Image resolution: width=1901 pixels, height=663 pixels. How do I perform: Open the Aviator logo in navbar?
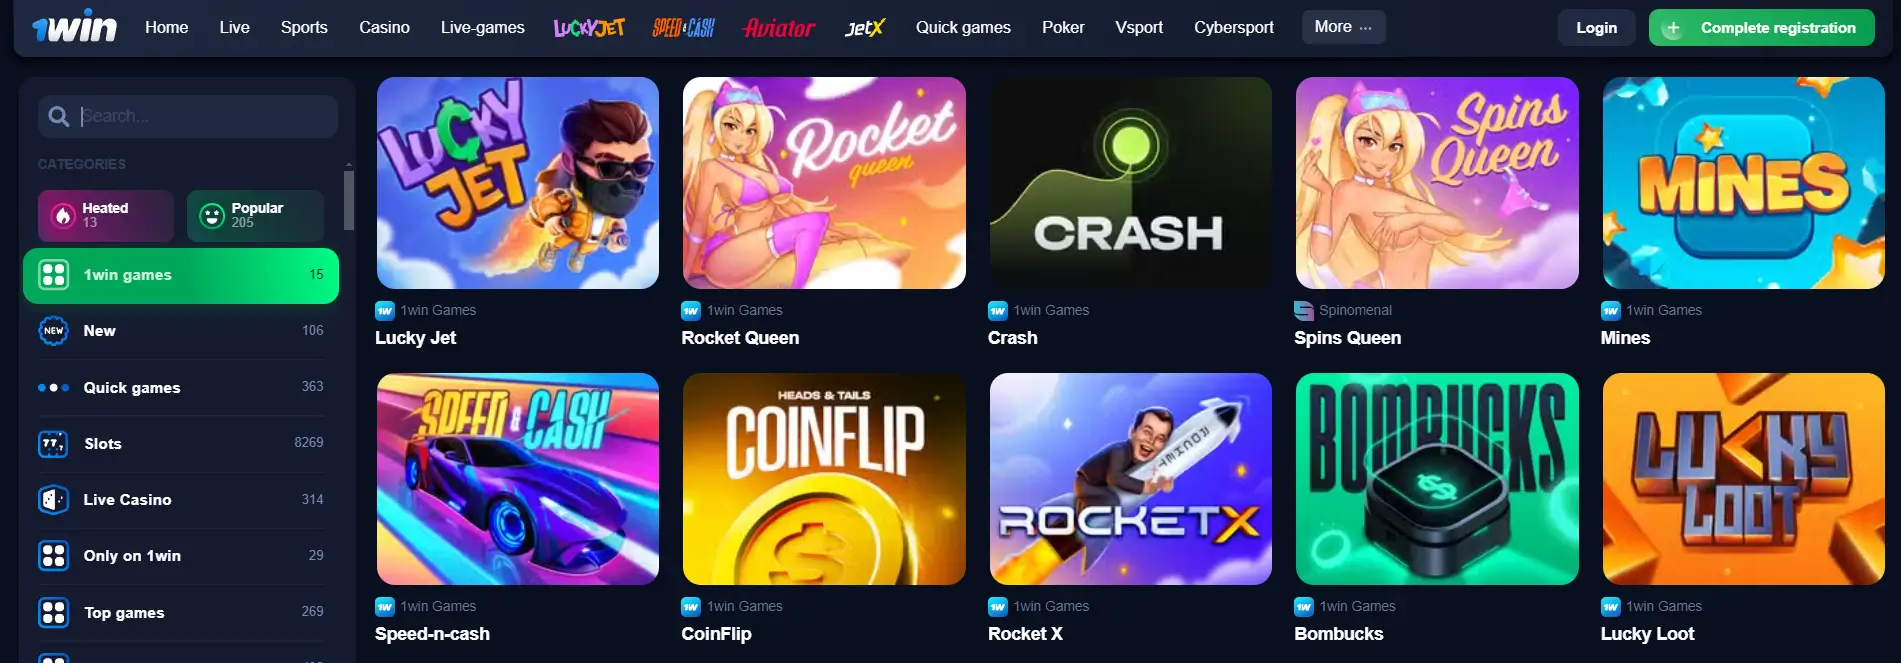(x=779, y=27)
